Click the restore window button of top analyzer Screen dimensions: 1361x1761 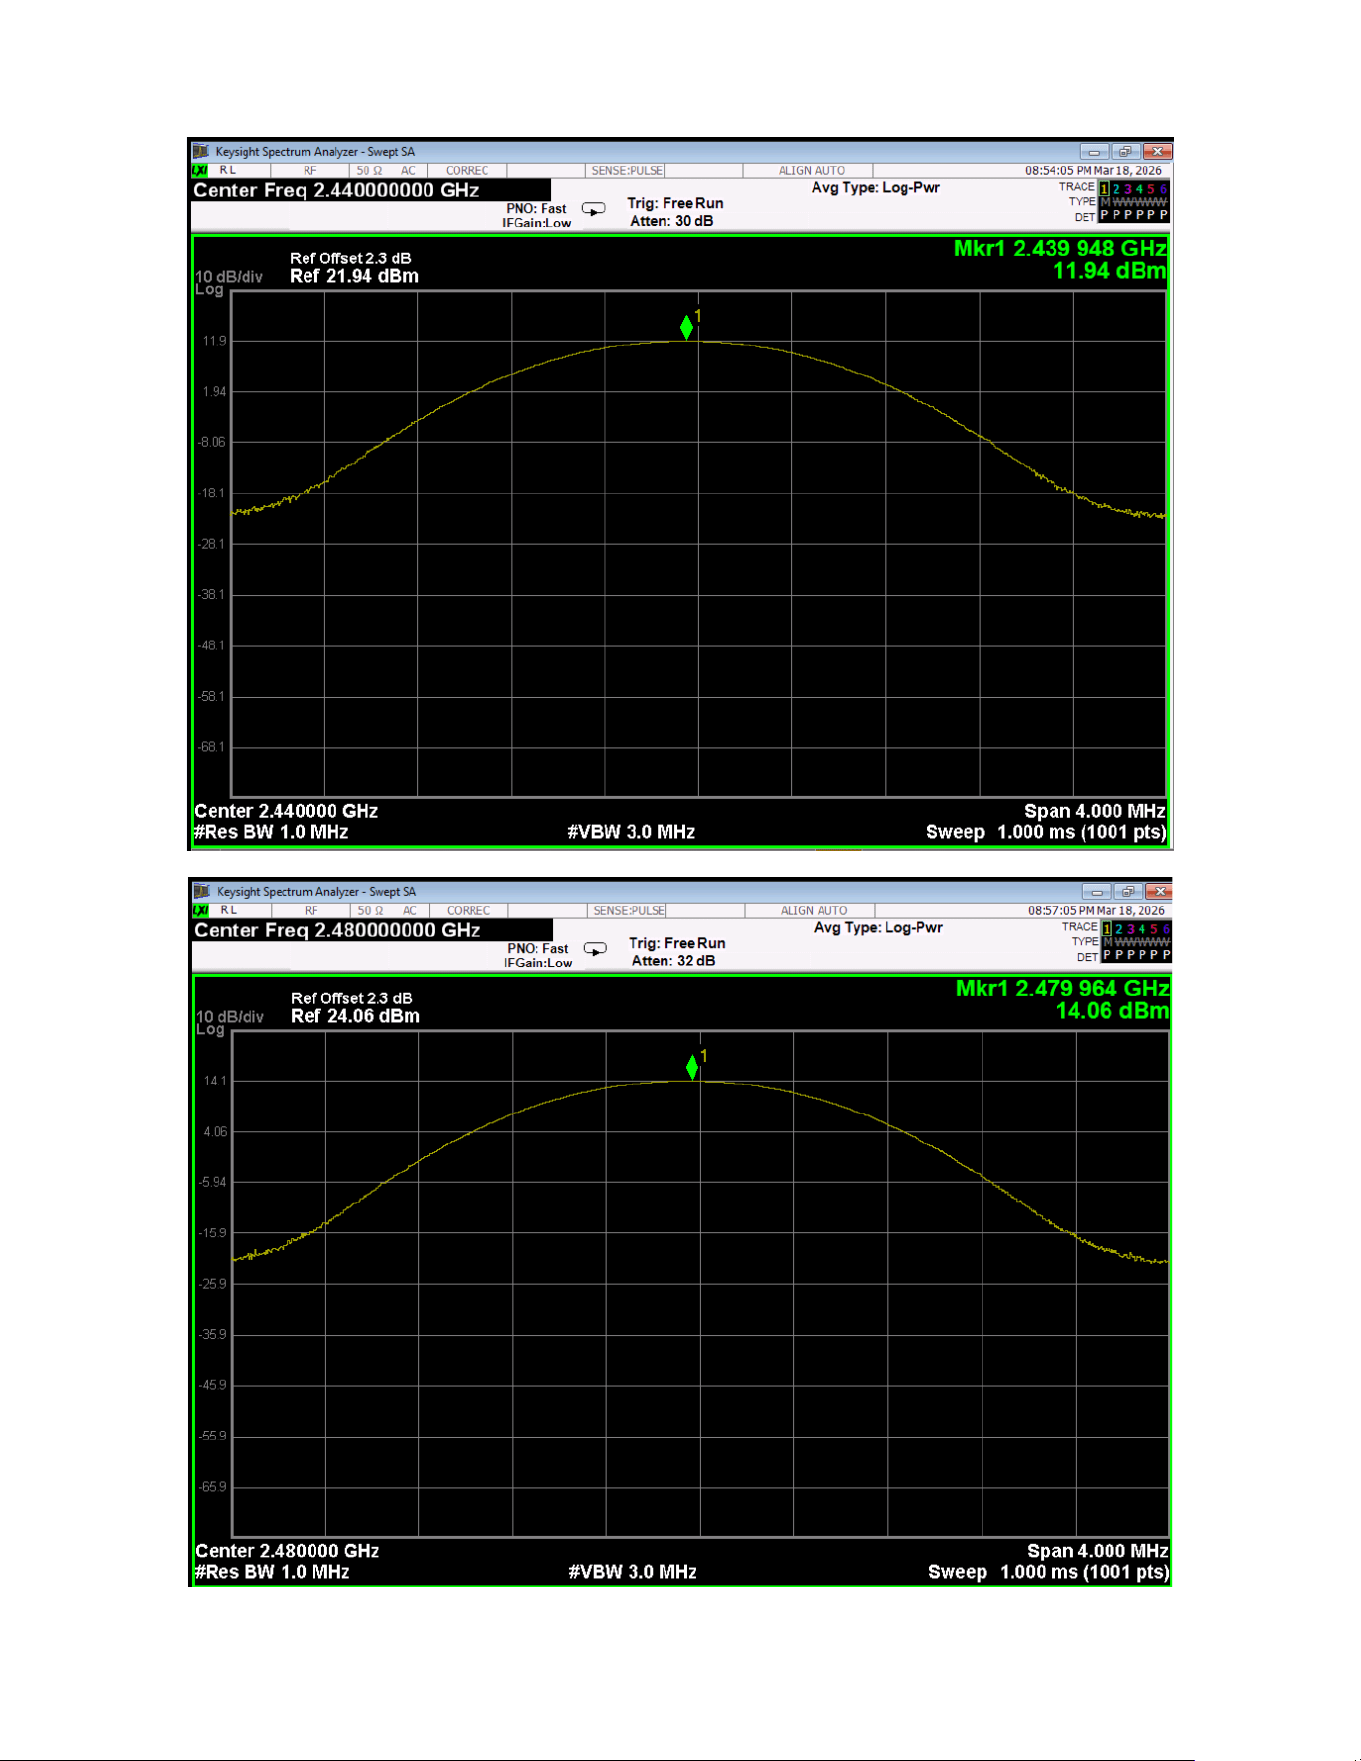coord(1125,151)
